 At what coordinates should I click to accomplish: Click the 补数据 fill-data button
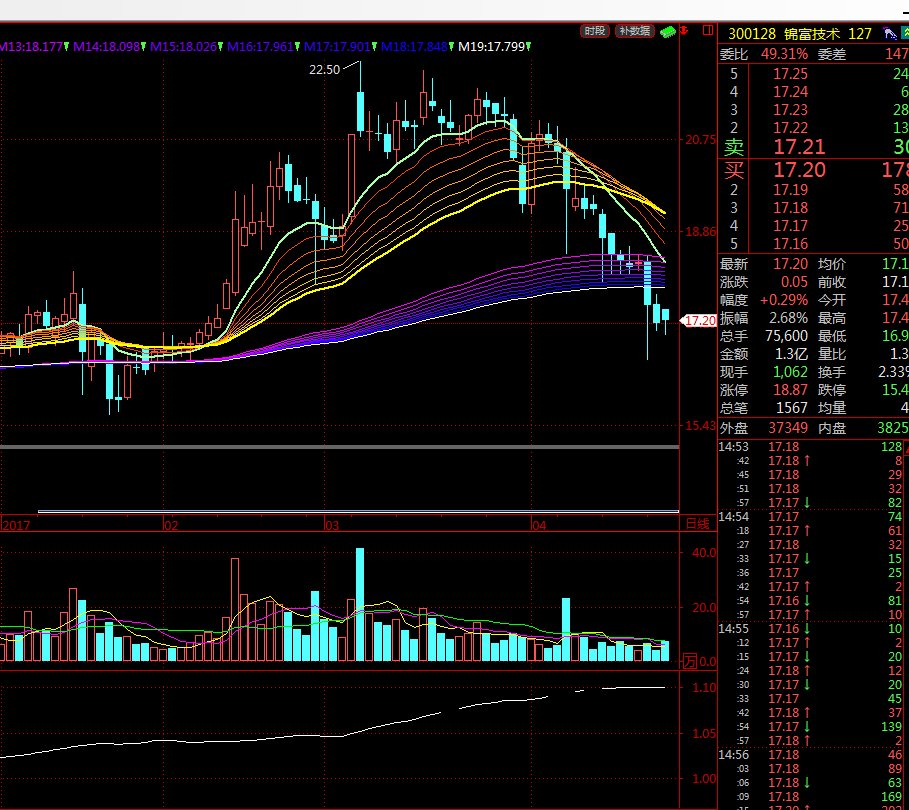click(x=635, y=31)
